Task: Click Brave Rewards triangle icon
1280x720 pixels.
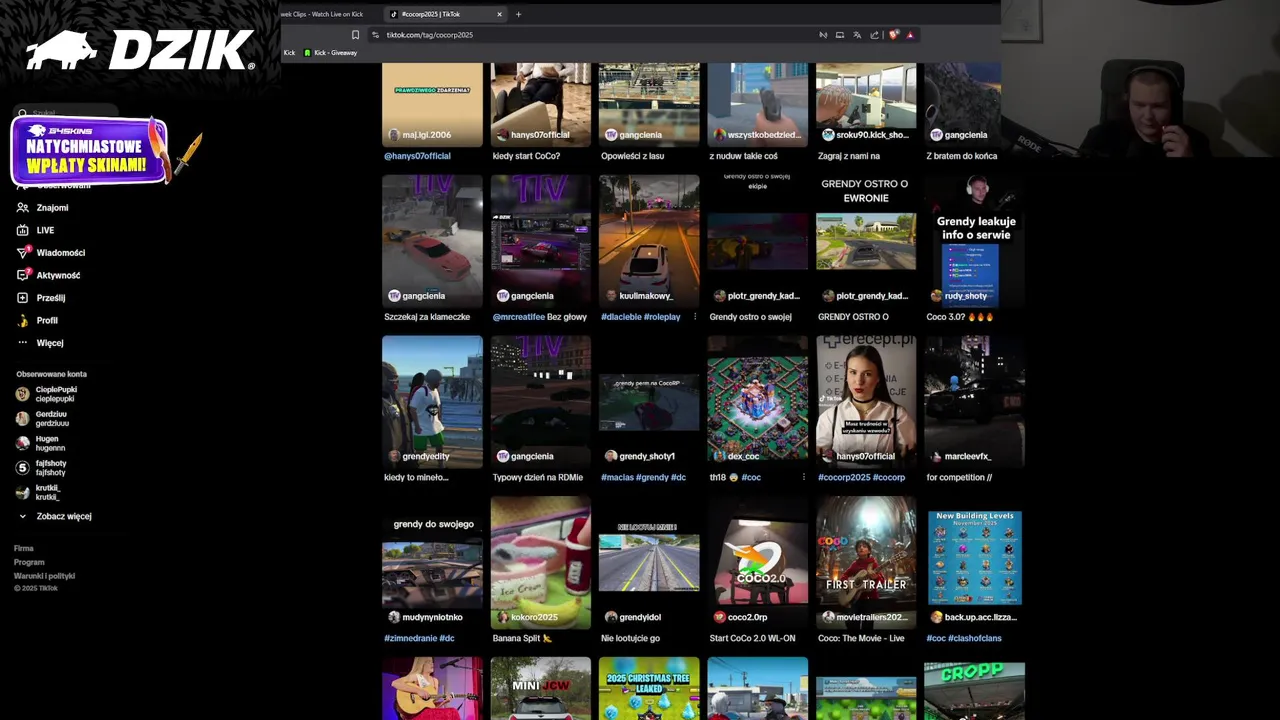Action: pyautogui.click(x=910, y=35)
